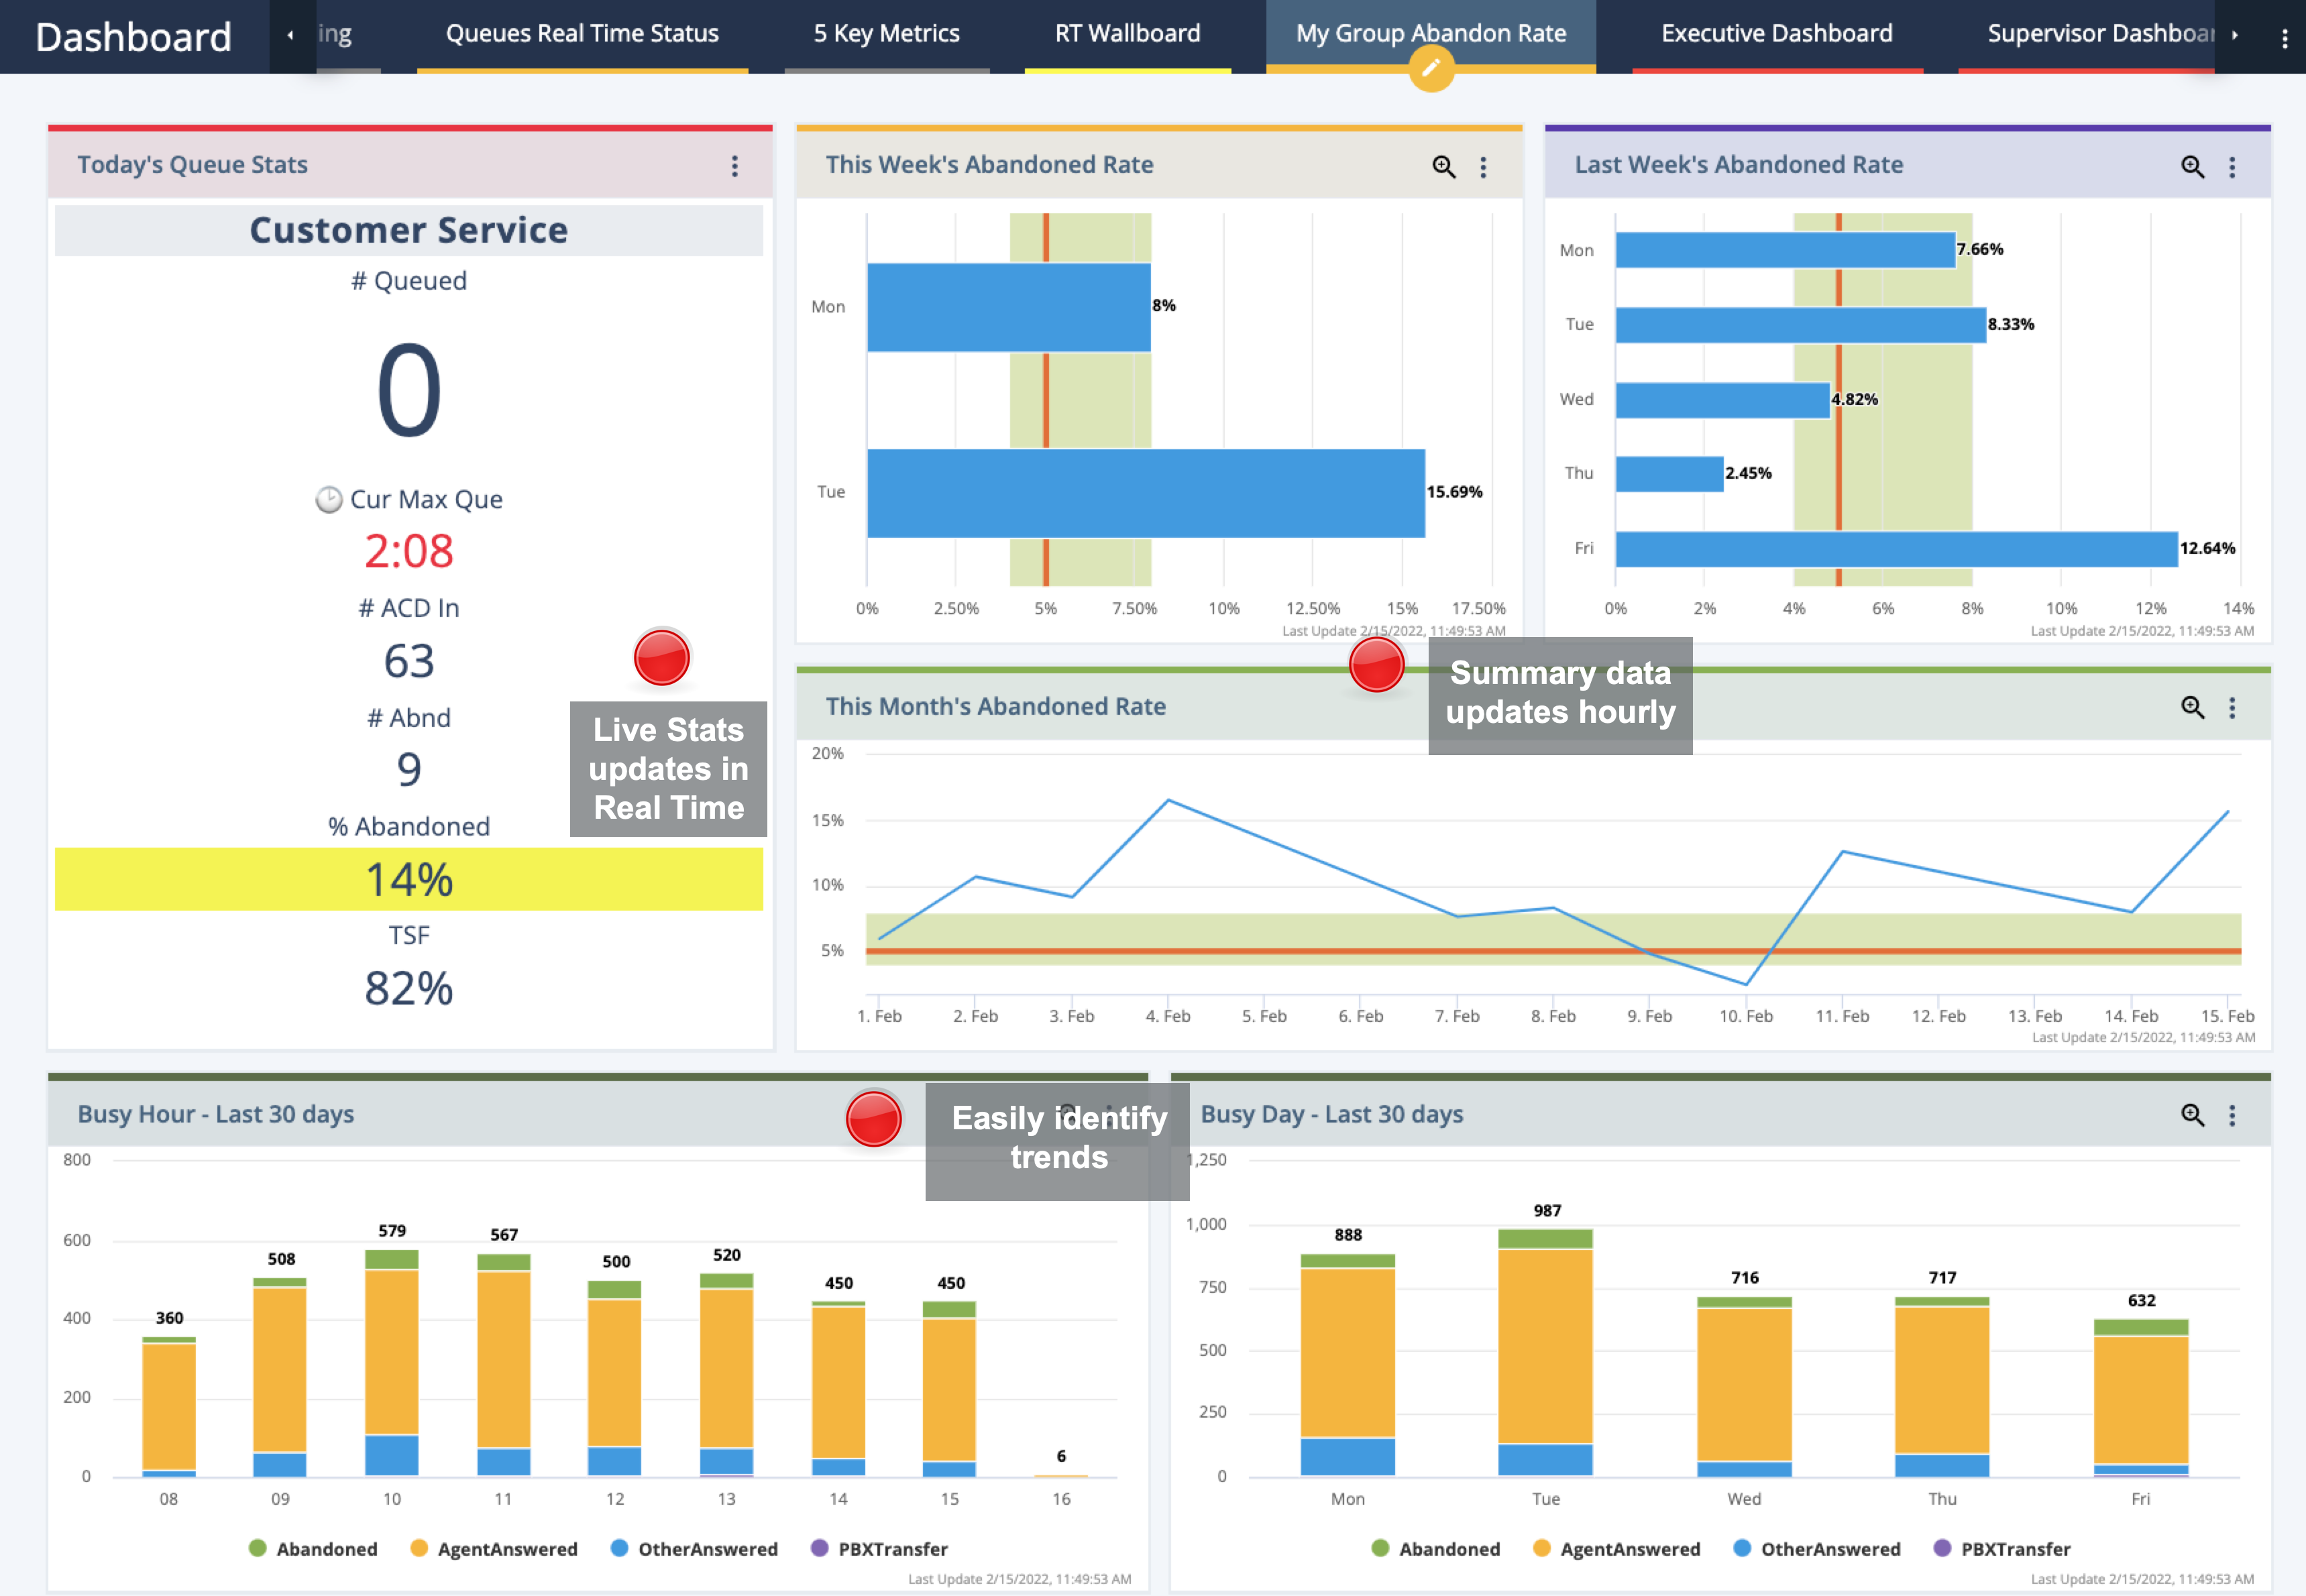Open Last Week's Abandoned Rate panel menu
This screenshot has height=1596, width=2306.
tap(2233, 167)
